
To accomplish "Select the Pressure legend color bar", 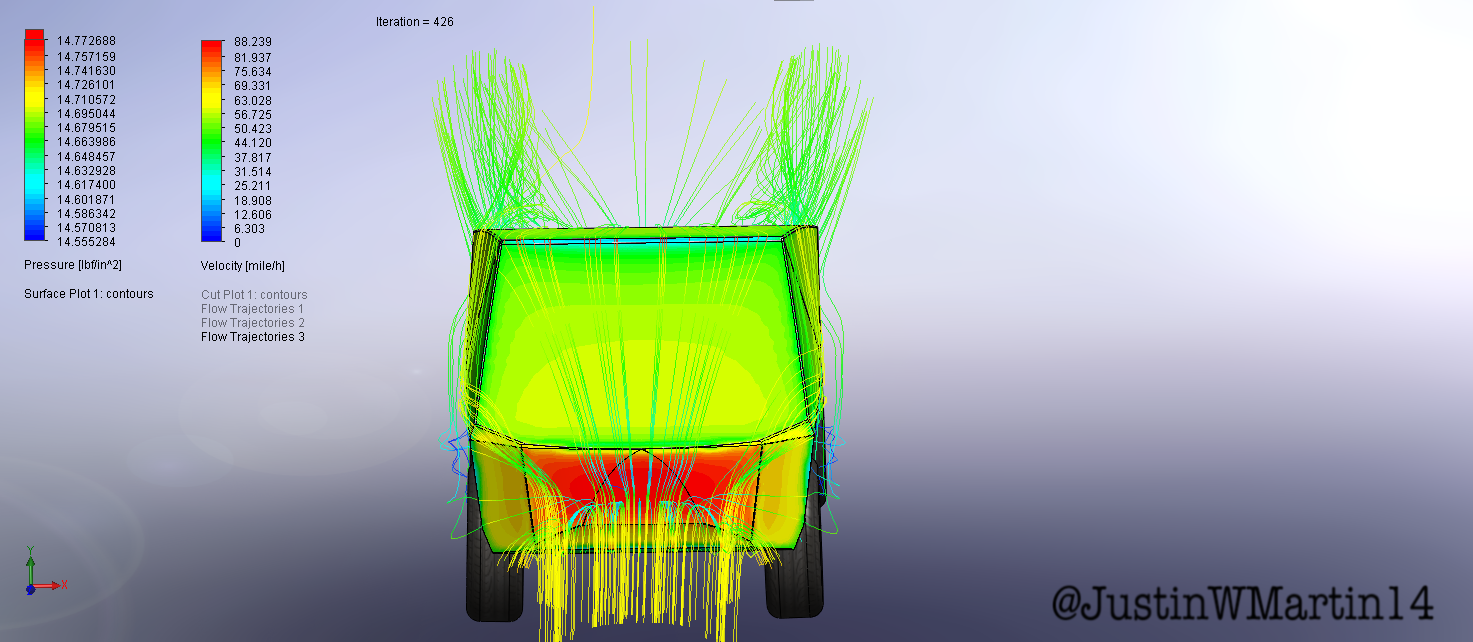I will [x=34, y=135].
